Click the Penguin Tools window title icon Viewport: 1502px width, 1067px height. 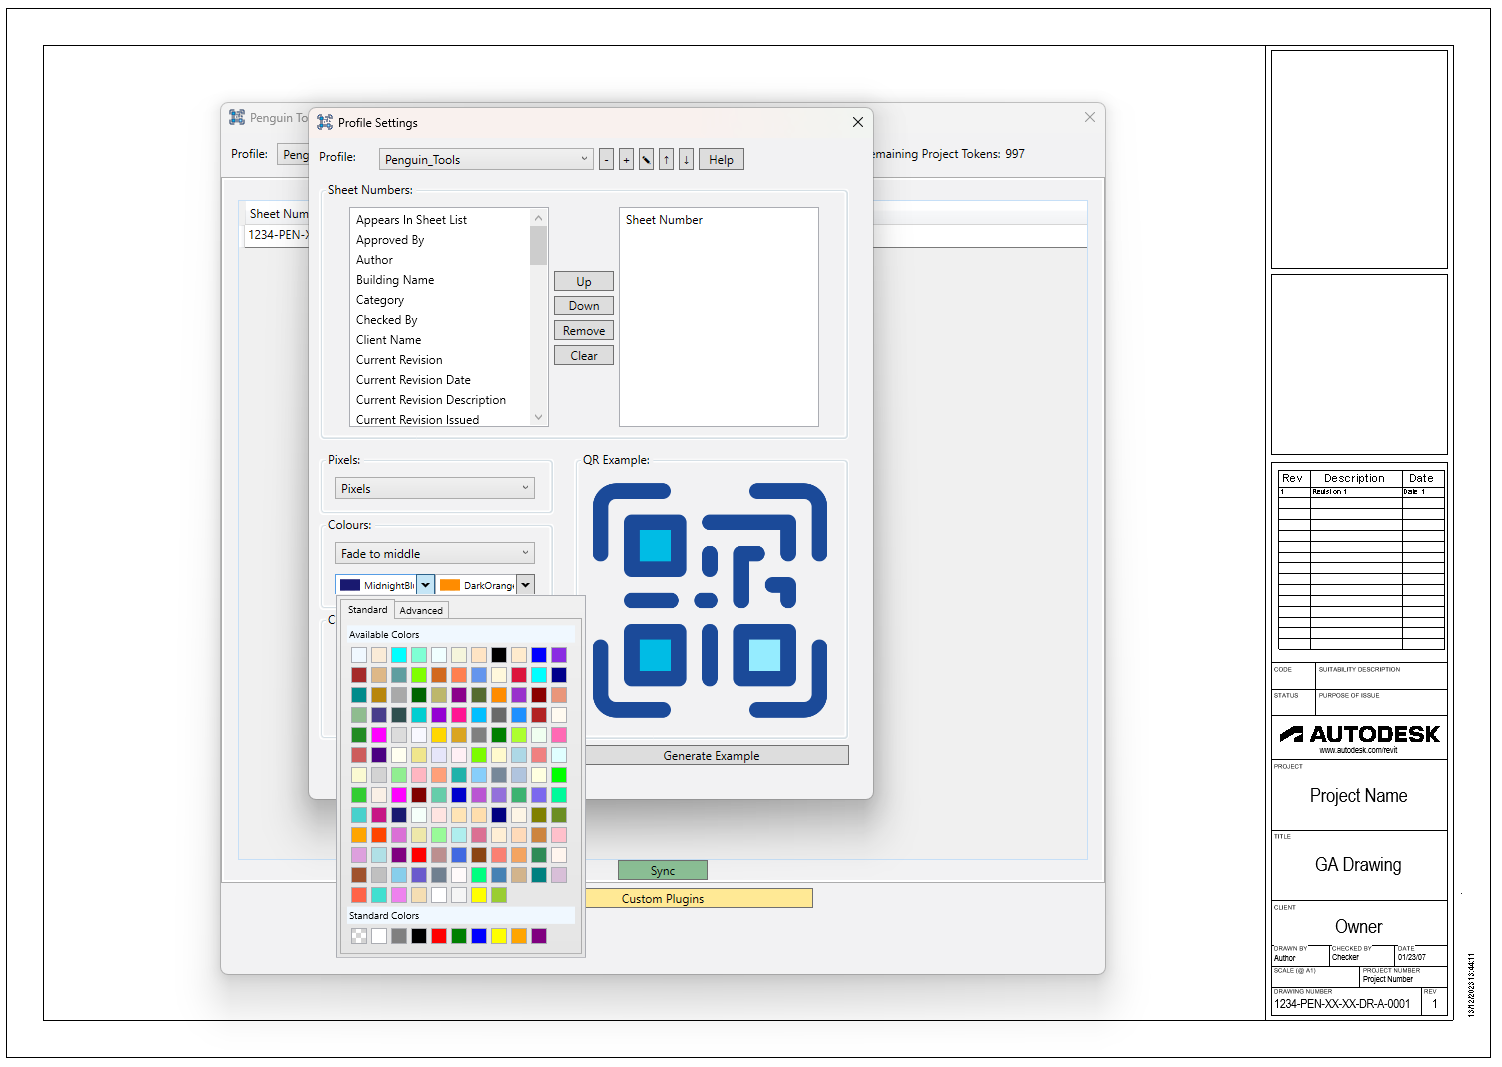click(x=237, y=117)
